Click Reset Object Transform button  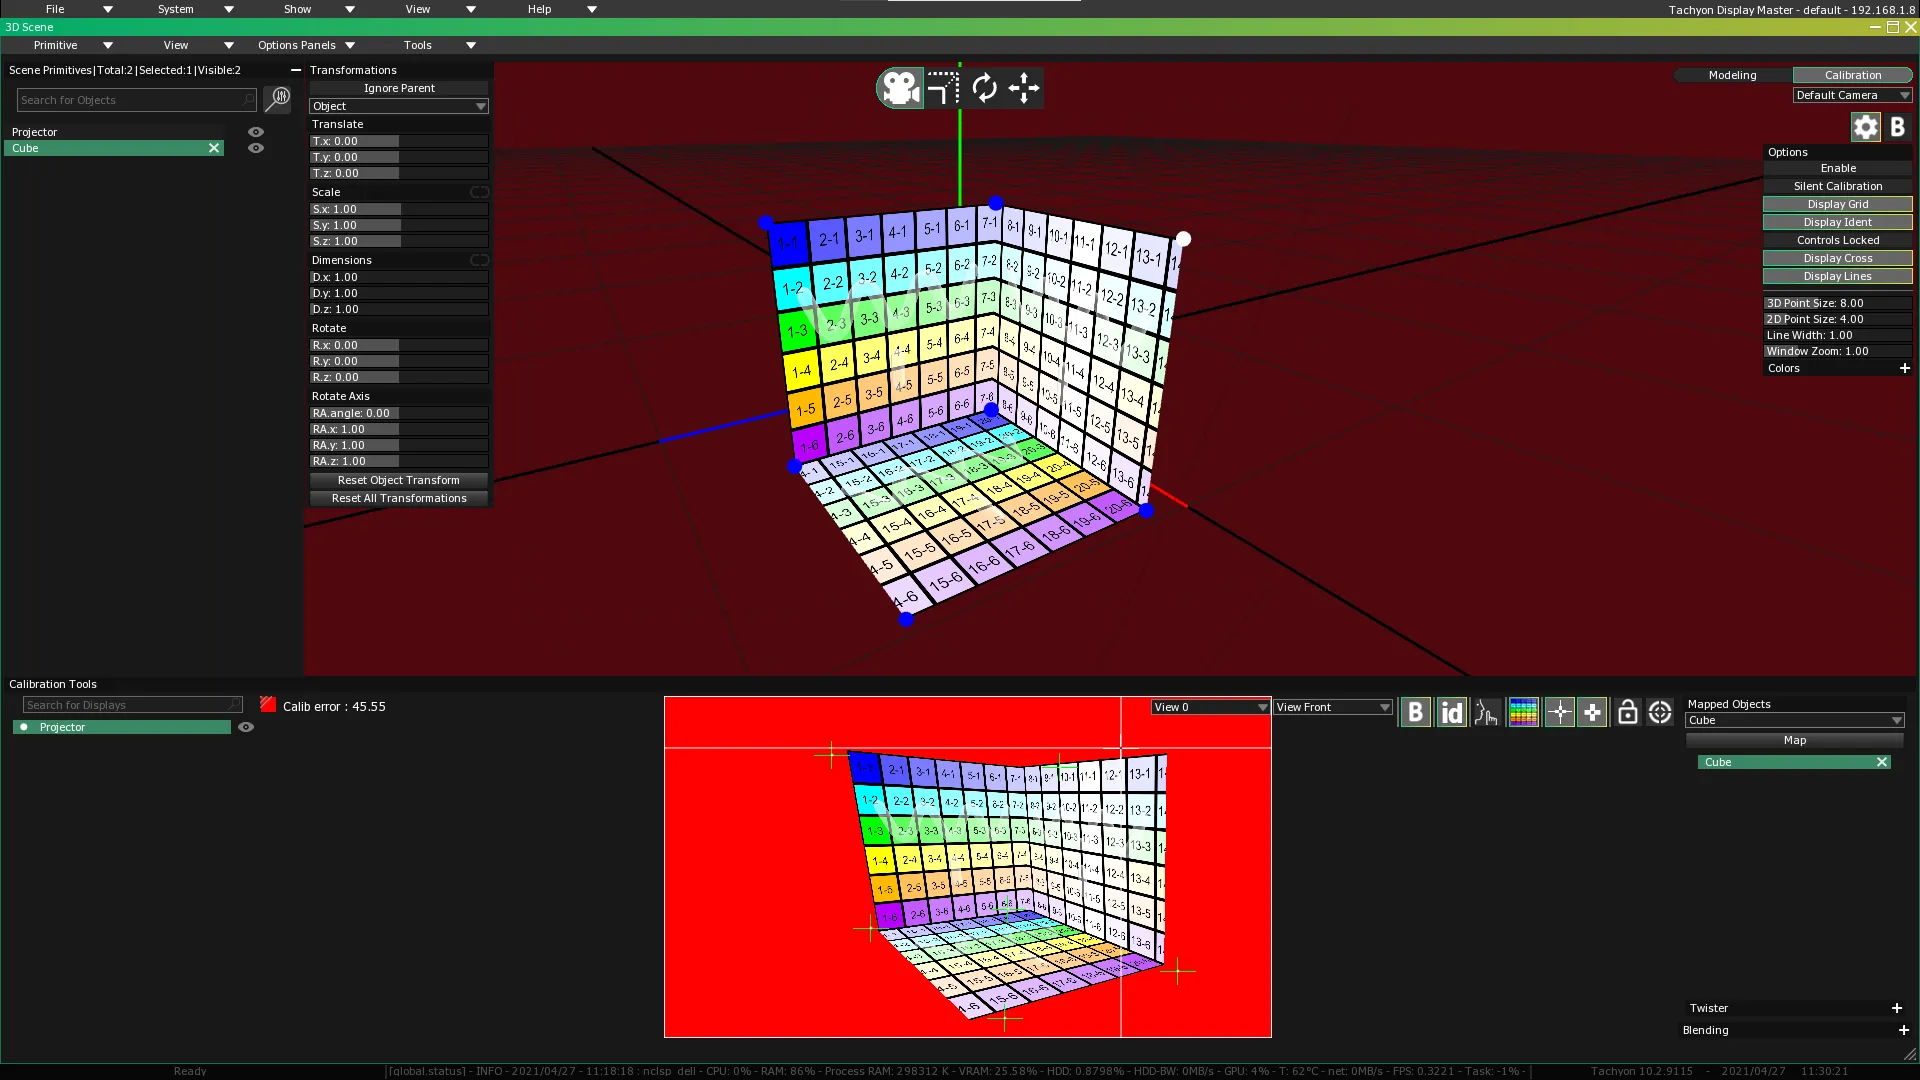pyautogui.click(x=399, y=480)
